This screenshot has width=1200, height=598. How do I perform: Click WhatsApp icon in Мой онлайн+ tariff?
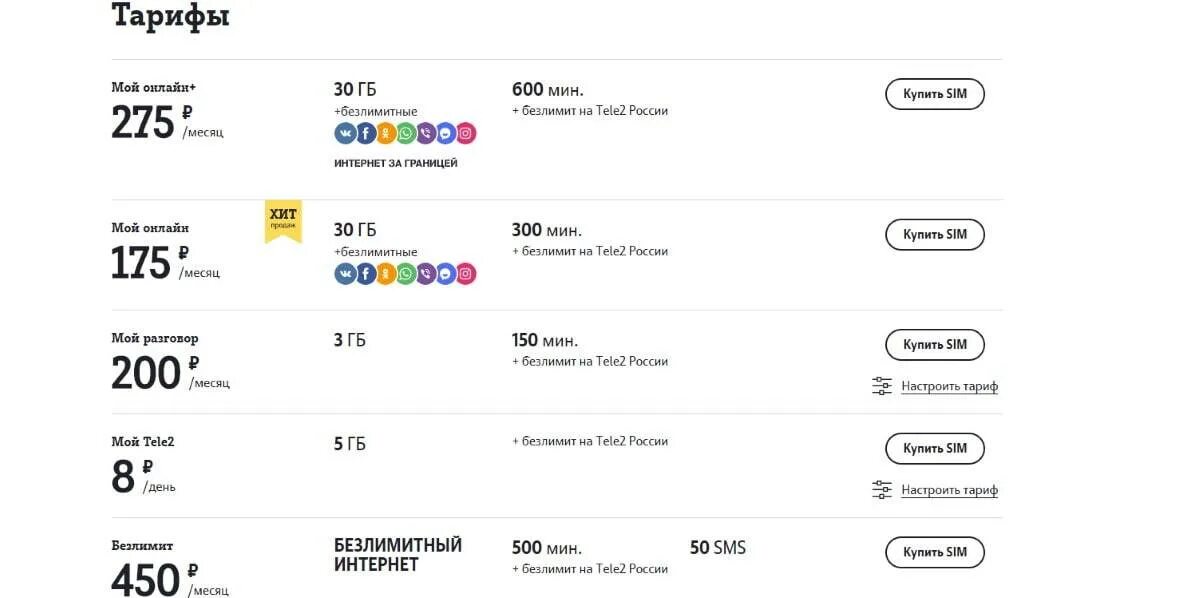coord(405,133)
